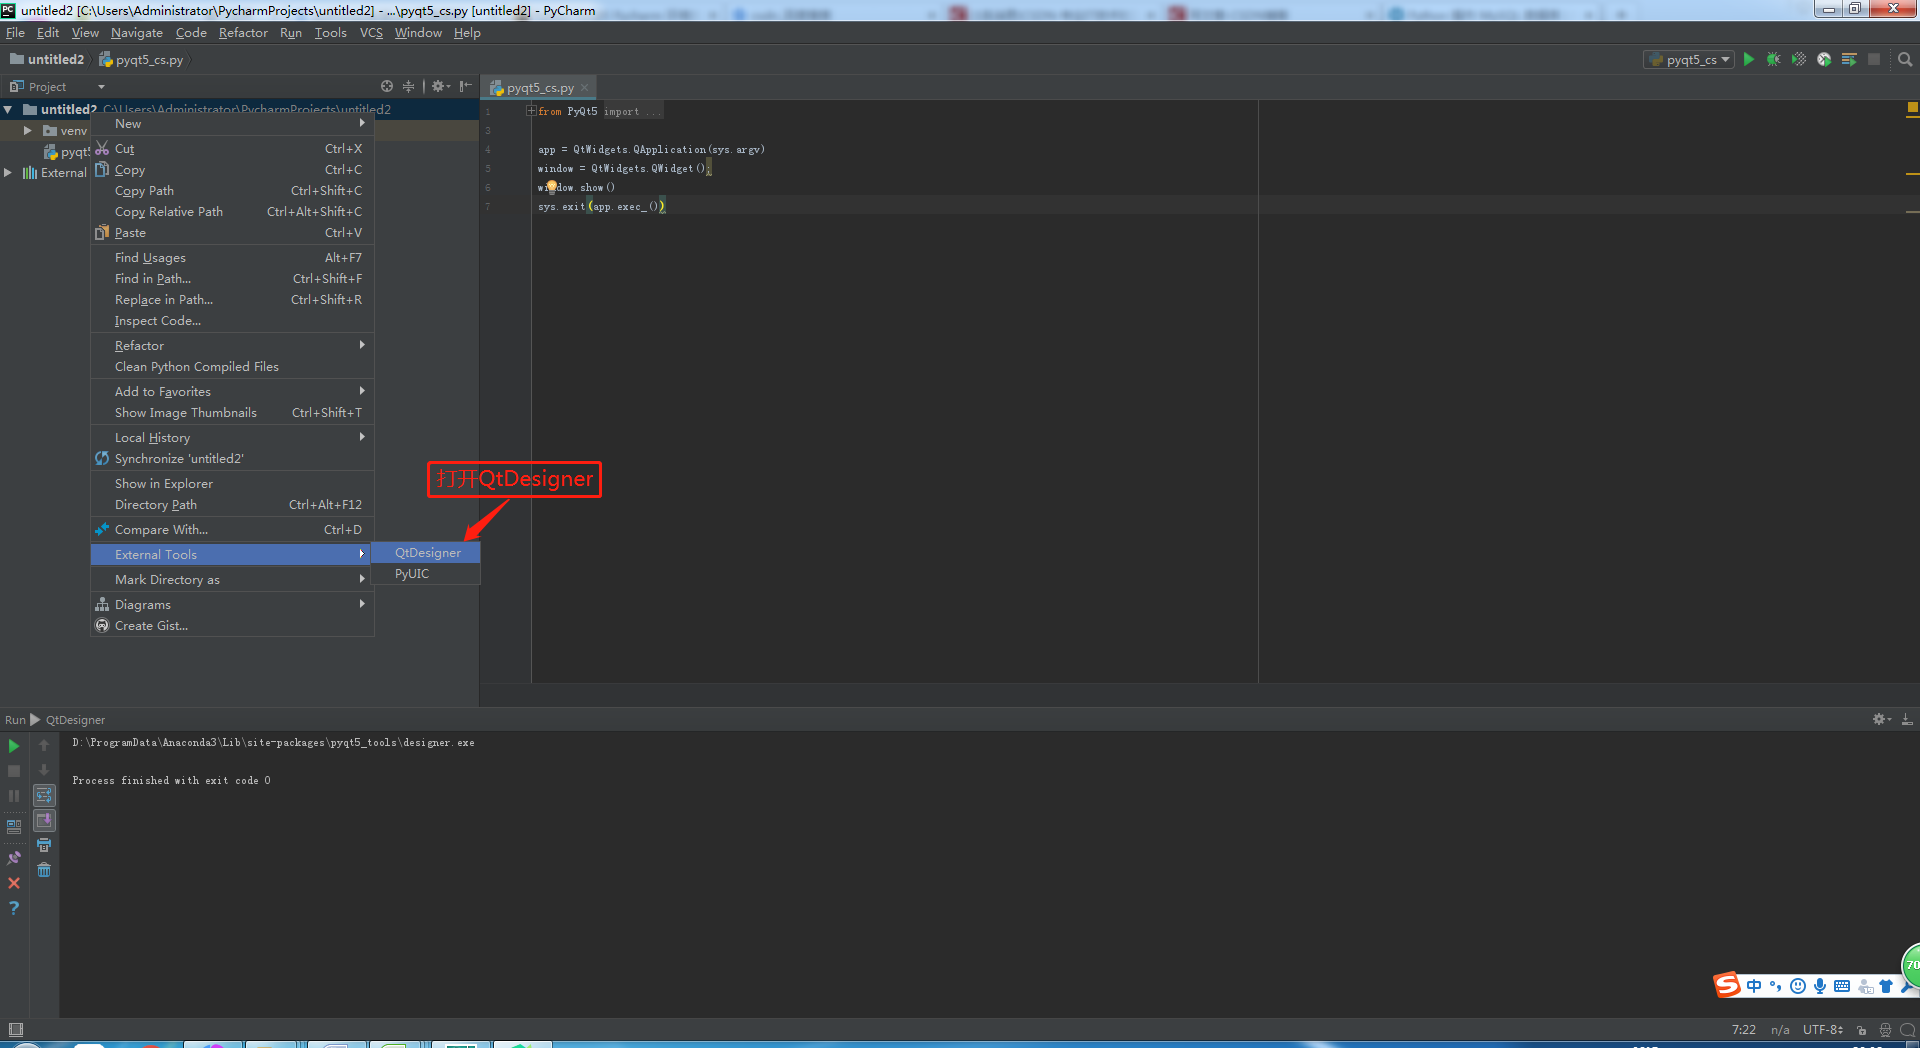Rerun QtDesigner in the Run panel

pyautogui.click(x=14, y=746)
